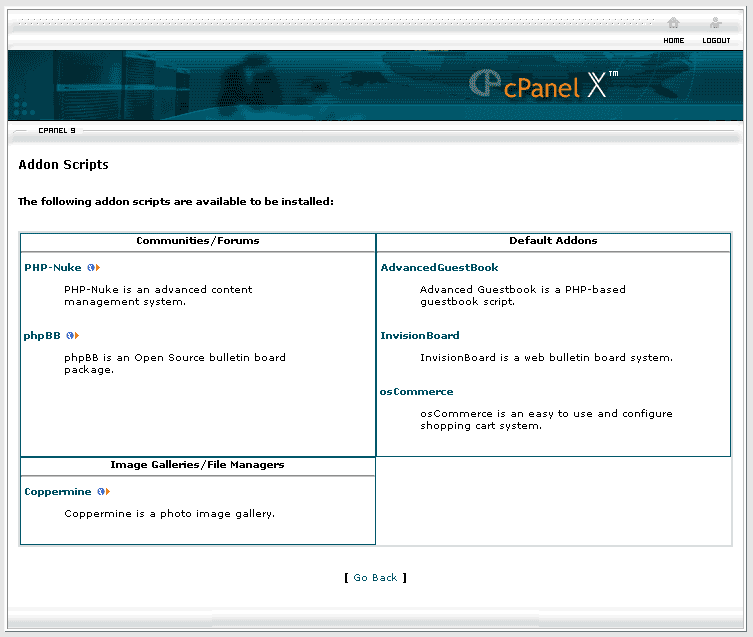Click the CPANEL 9 breadcrumb label
This screenshot has height=637, width=753.
tap(56, 131)
